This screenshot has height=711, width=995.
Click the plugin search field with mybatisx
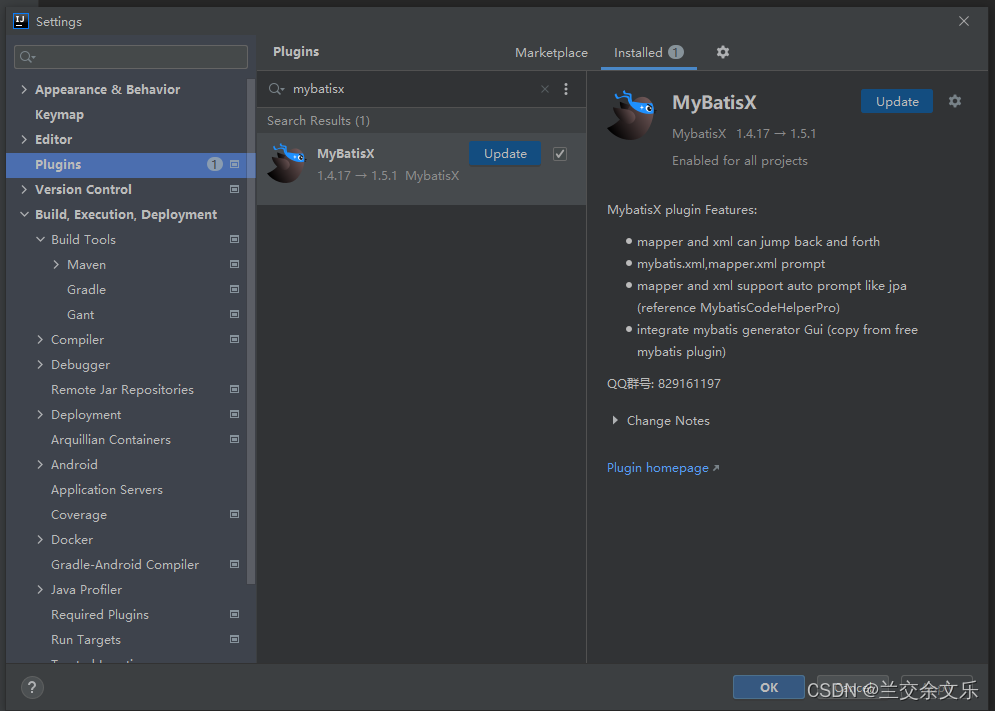412,89
